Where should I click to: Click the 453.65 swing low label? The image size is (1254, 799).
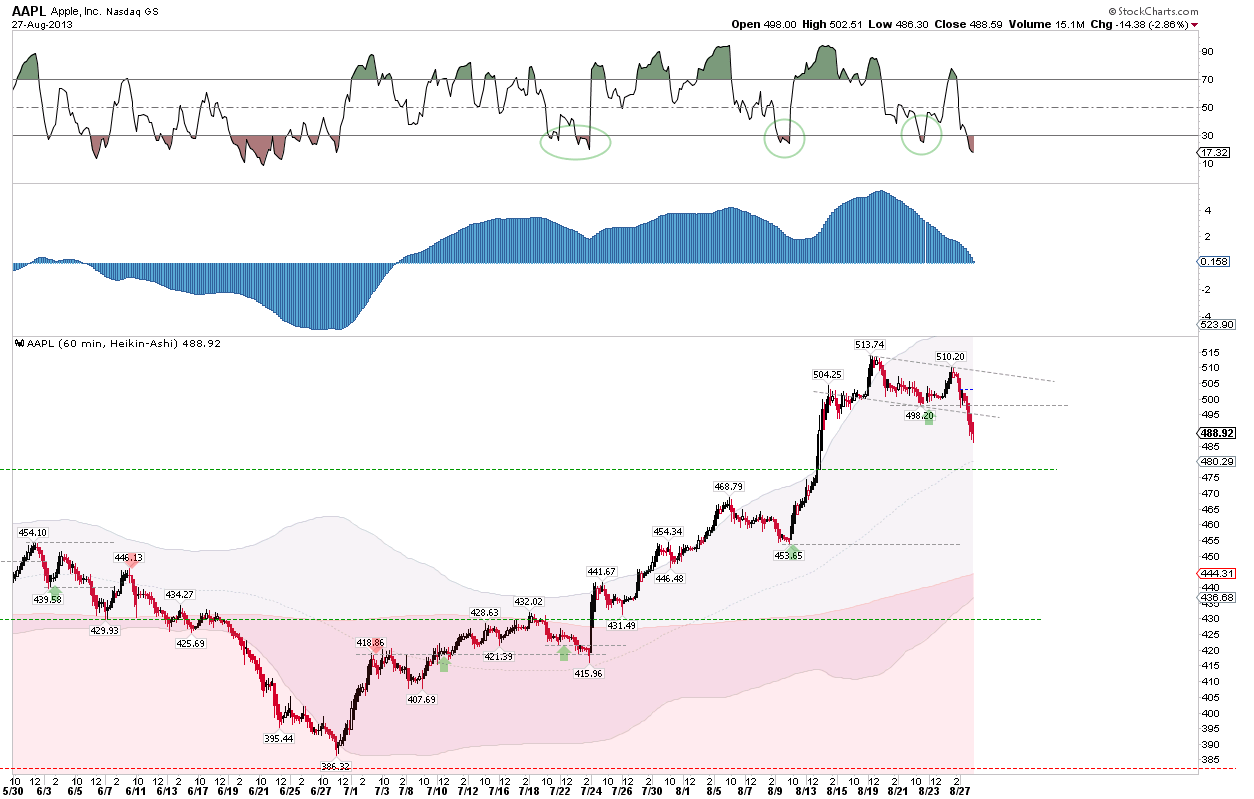point(788,555)
